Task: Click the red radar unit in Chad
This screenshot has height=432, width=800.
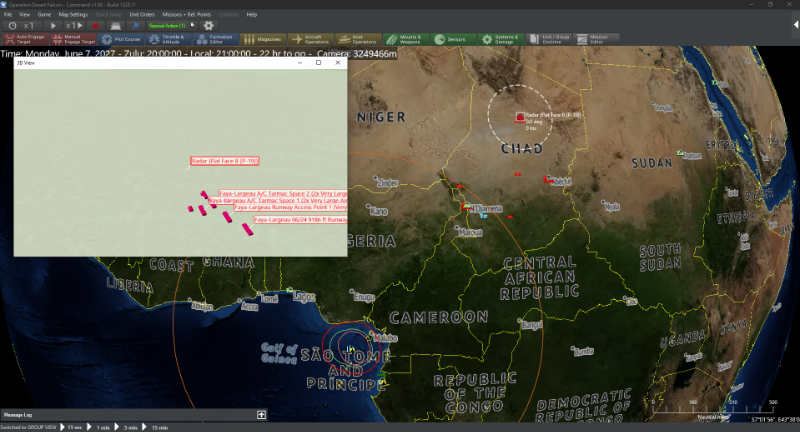Action: [x=520, y=117]
